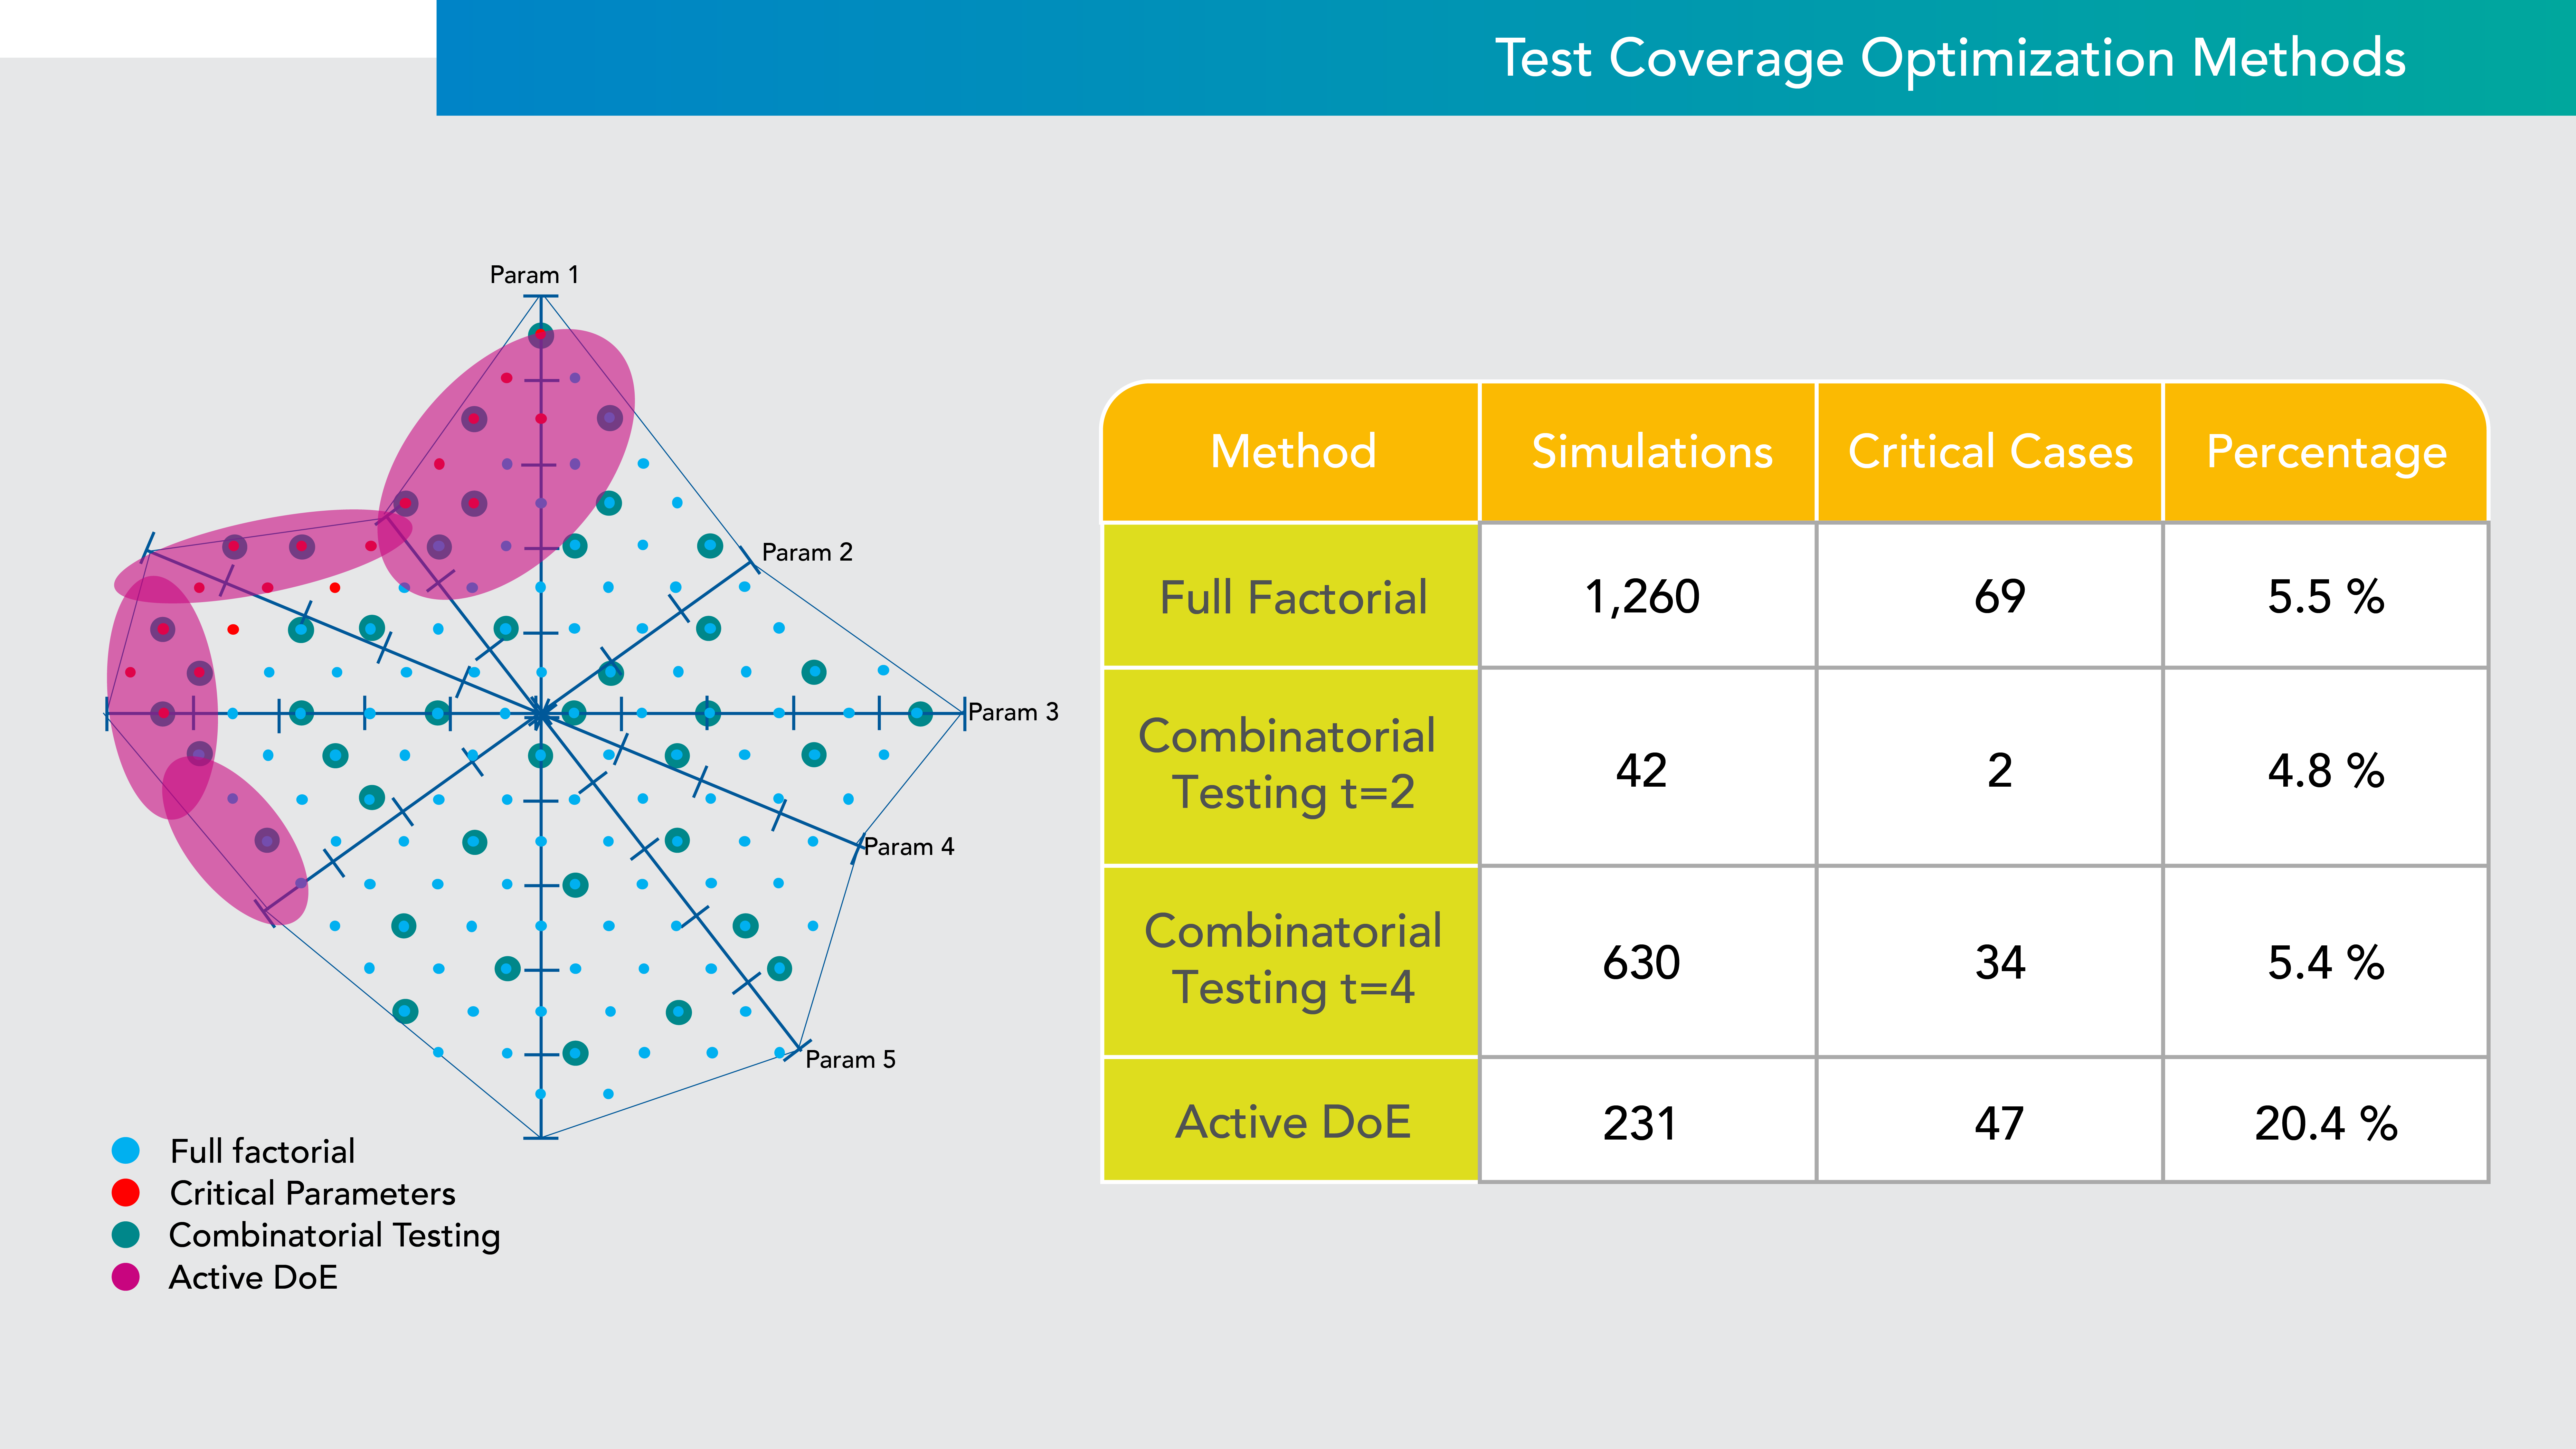Select the Param 2 axis label
This screenshot has height=1449, width=2576.
(x=807, y=552)
